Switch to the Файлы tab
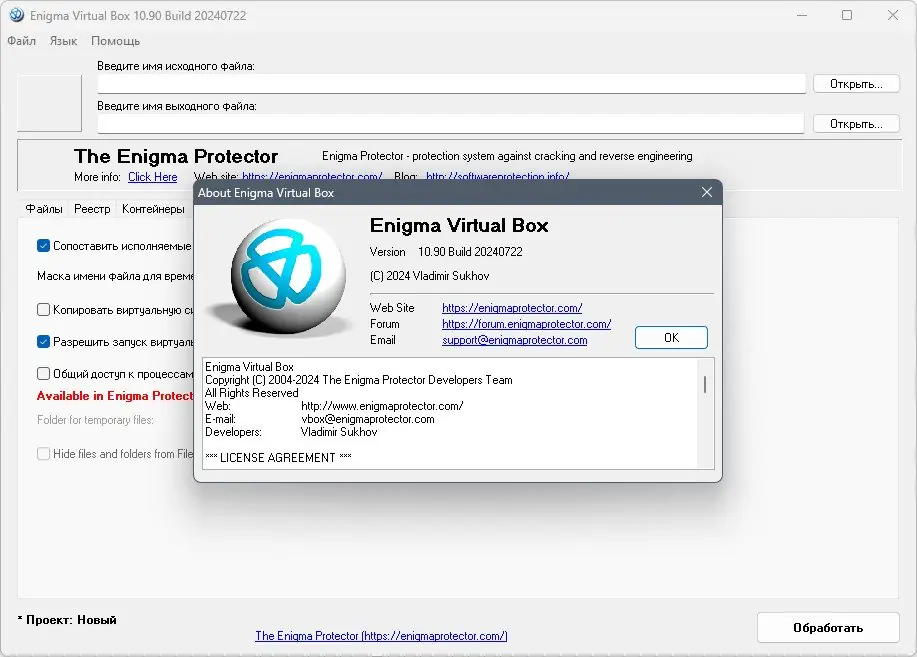The height and width of the screenshot is (657, 917). coord(44,209)
